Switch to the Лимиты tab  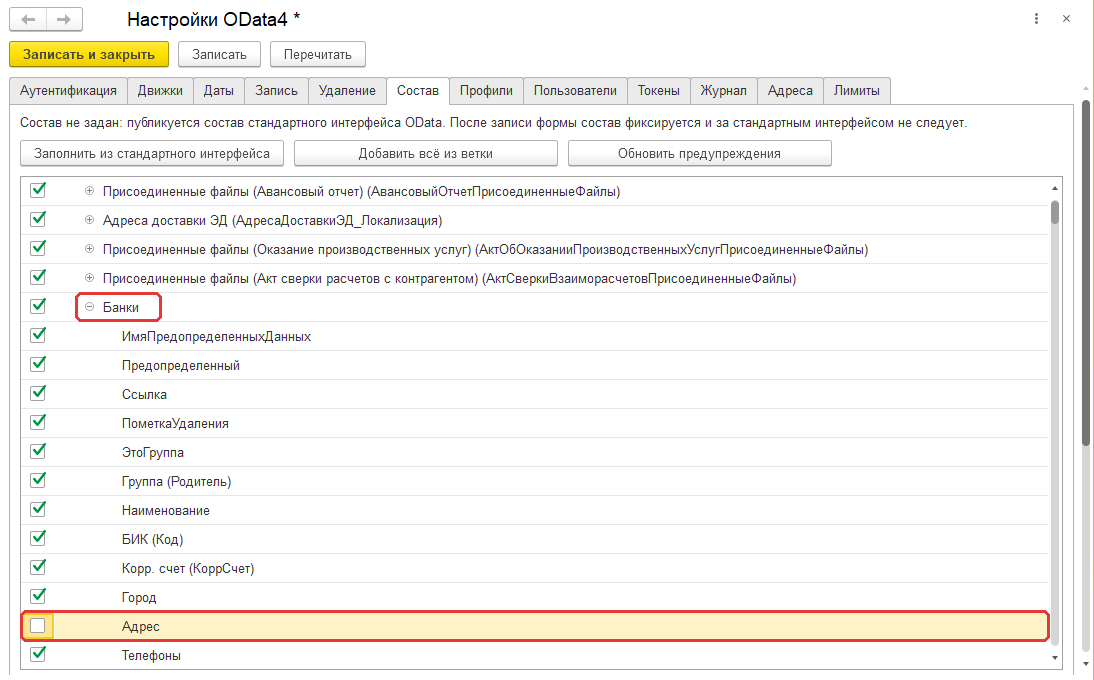tap(857, 91)
